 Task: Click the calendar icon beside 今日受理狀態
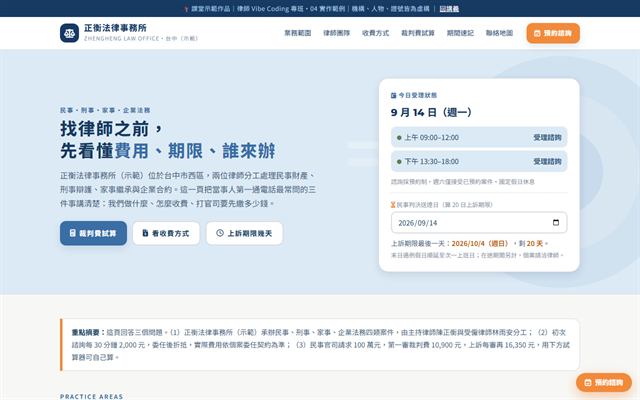click(x=393, y=96)
